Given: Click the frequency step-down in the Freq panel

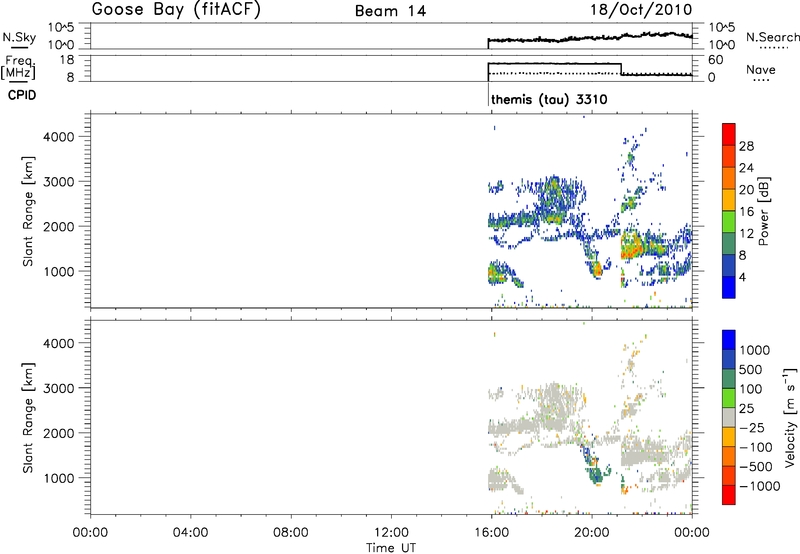Looking at the screenshot, I should coord(621,69).
